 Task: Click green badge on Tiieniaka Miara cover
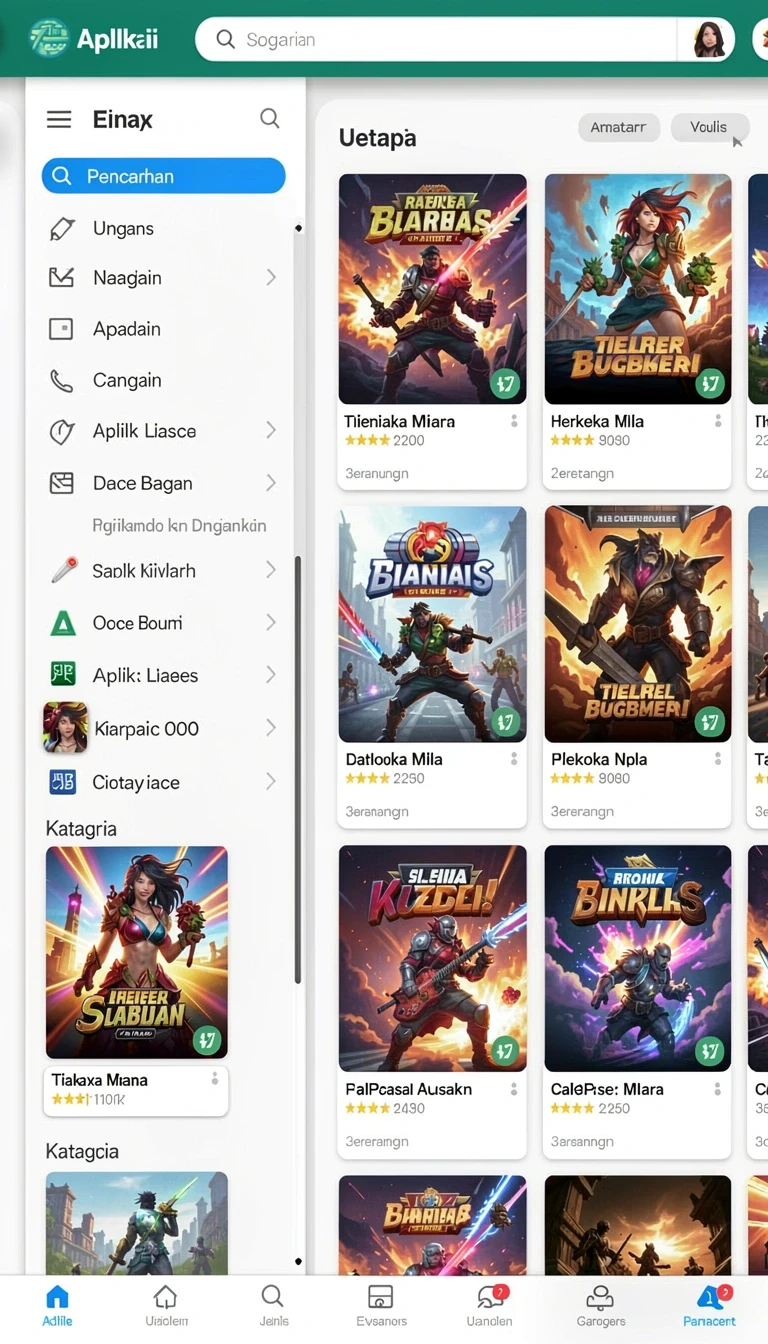506,383
